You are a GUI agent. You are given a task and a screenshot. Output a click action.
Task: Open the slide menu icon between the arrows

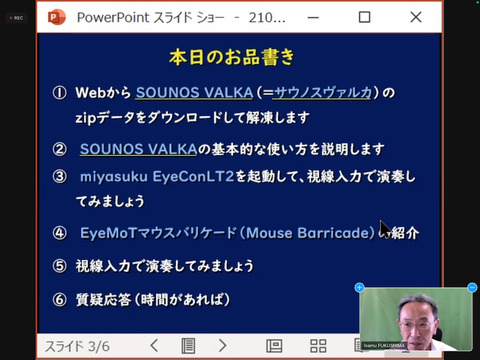[188, 346]
